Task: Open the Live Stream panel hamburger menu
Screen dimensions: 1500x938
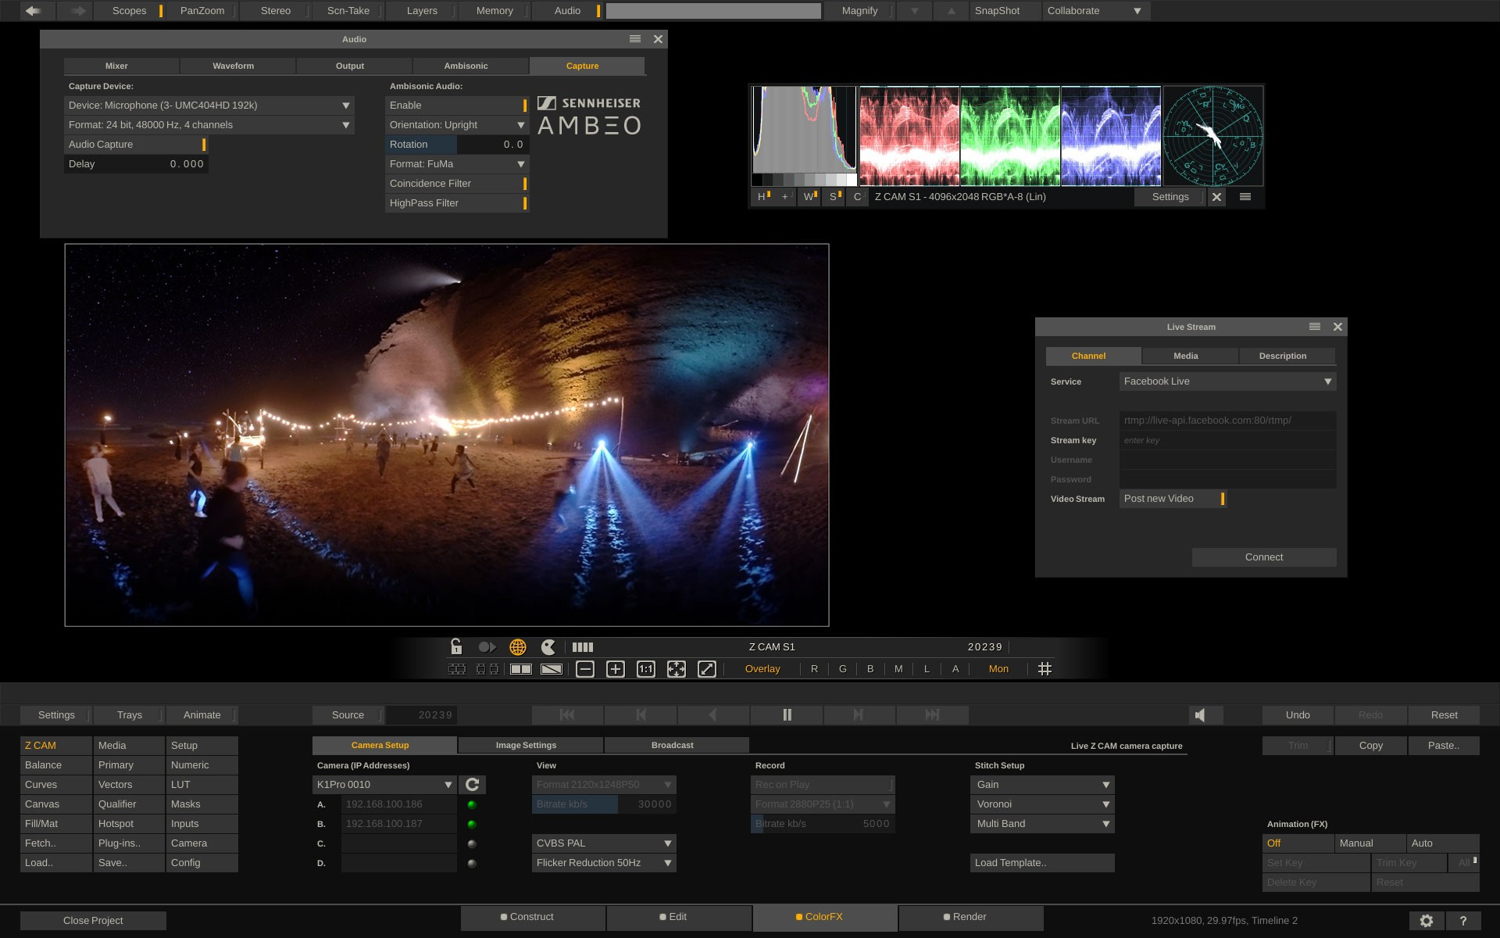Action: click(x=1315, y=327)
